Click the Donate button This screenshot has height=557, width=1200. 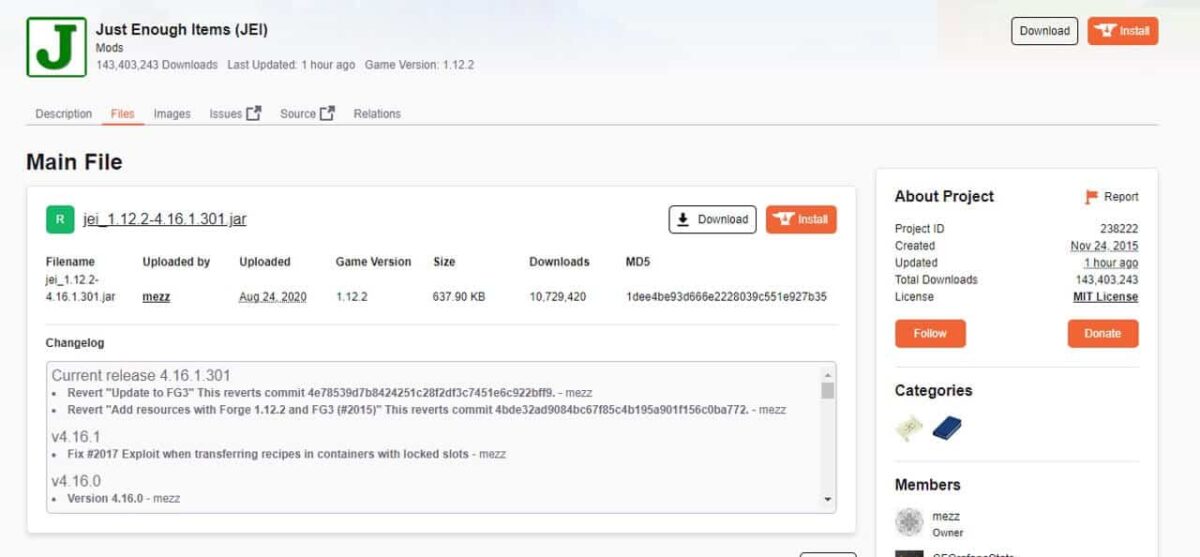point(1102,334)
